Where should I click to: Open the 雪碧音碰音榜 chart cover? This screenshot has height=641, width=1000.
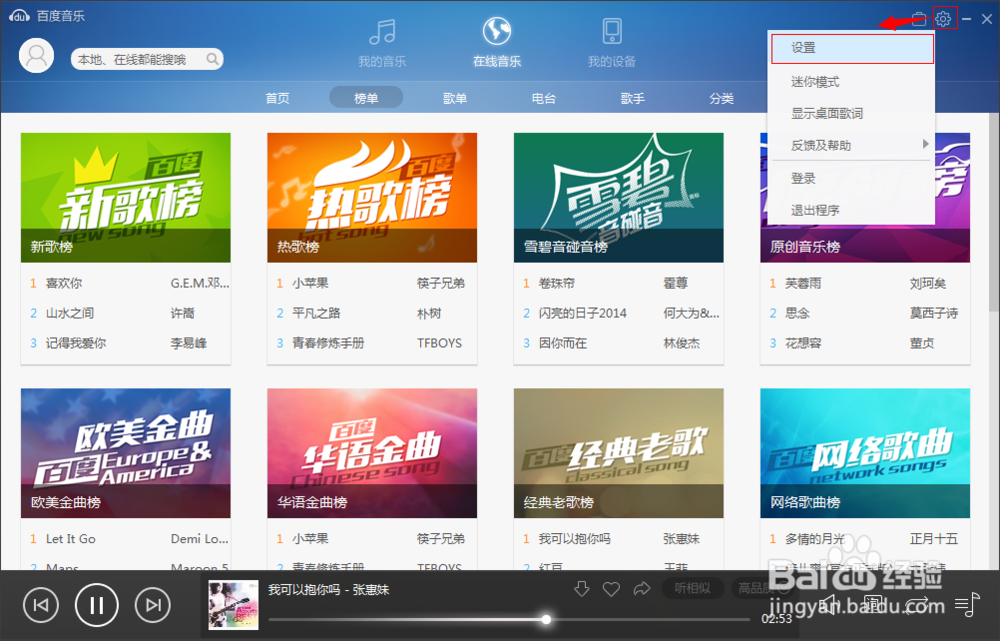pos(619,198)
